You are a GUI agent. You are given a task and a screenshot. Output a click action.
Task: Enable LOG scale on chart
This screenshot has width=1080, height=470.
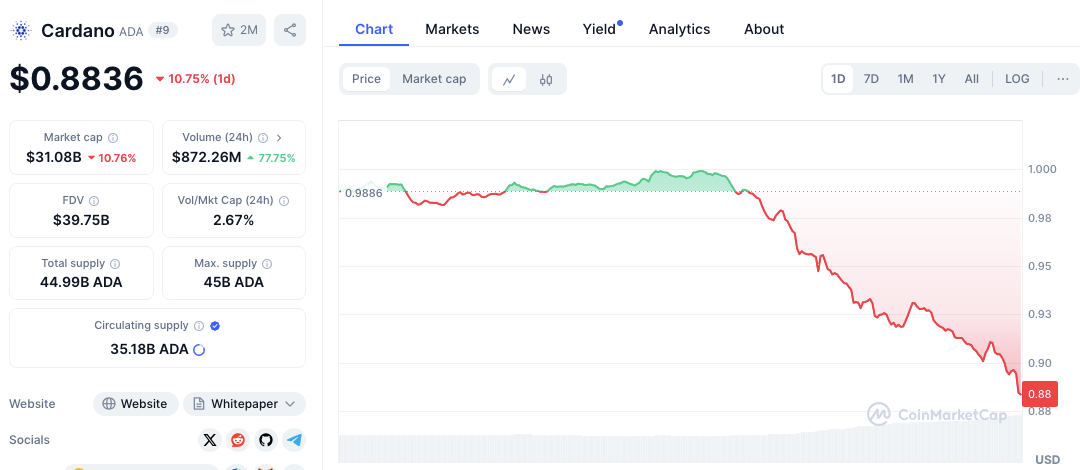coord(1017,79)
